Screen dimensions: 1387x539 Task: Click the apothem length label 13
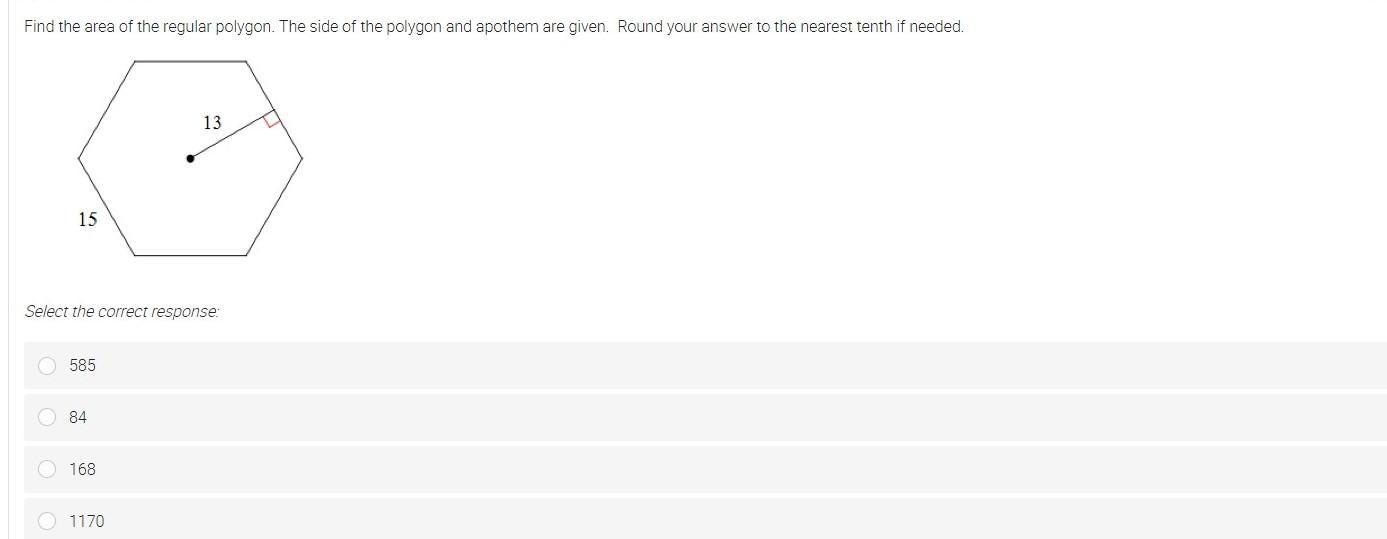coord(212,123)
